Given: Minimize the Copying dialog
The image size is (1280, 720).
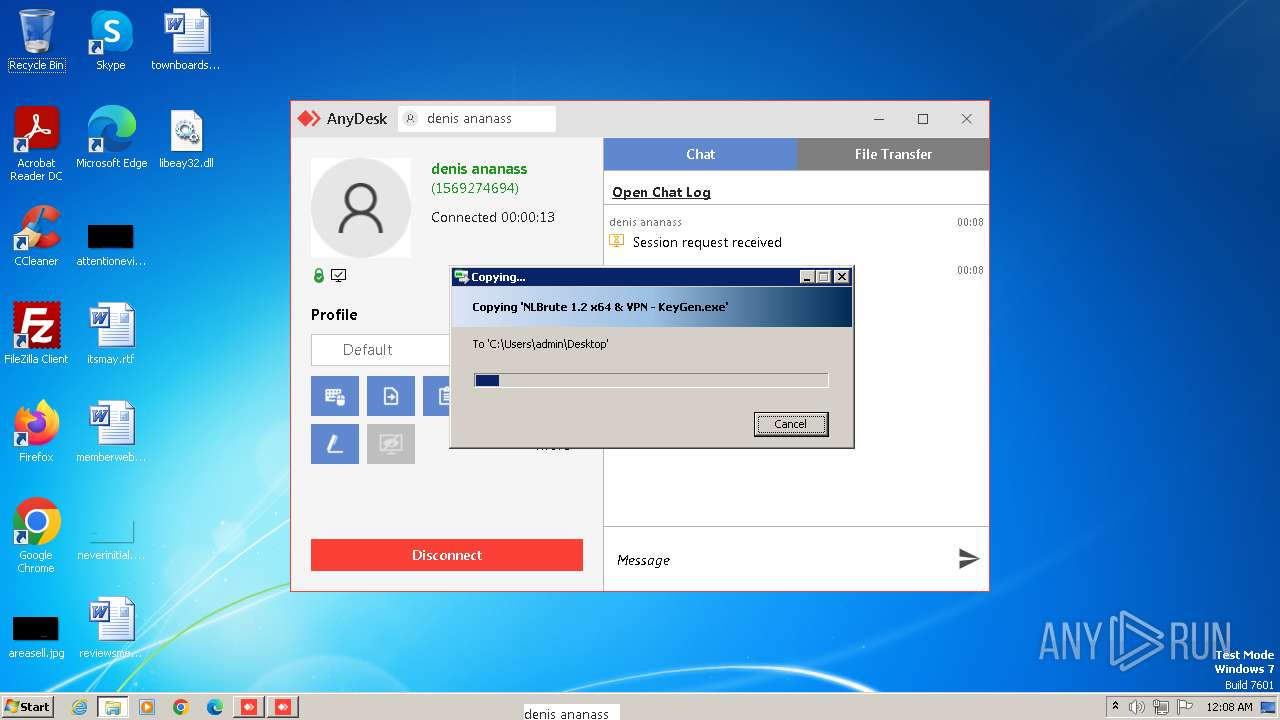Looking at the screenshot, I should (x=808, y=277).
